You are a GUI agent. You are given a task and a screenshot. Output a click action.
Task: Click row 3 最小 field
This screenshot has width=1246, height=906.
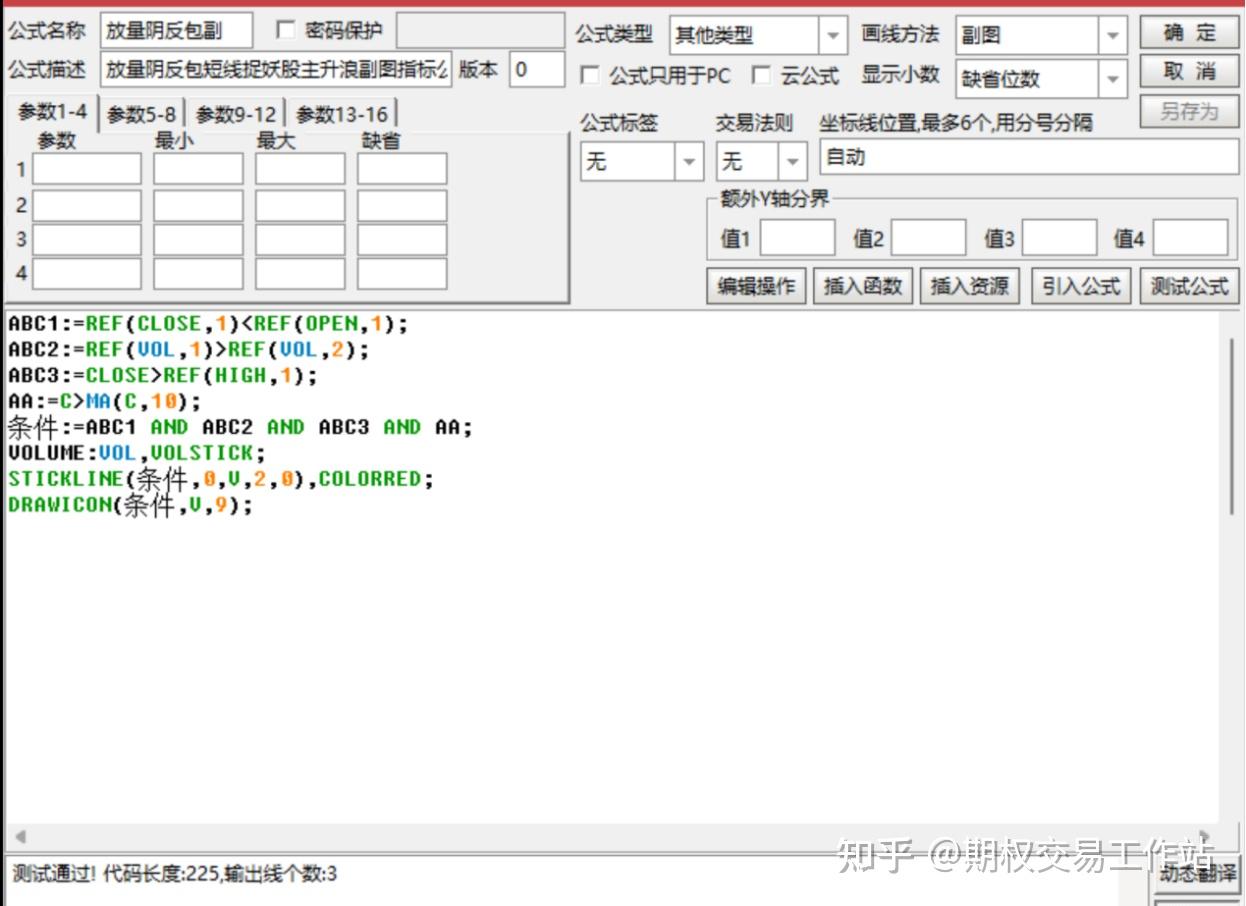(198, 239)
